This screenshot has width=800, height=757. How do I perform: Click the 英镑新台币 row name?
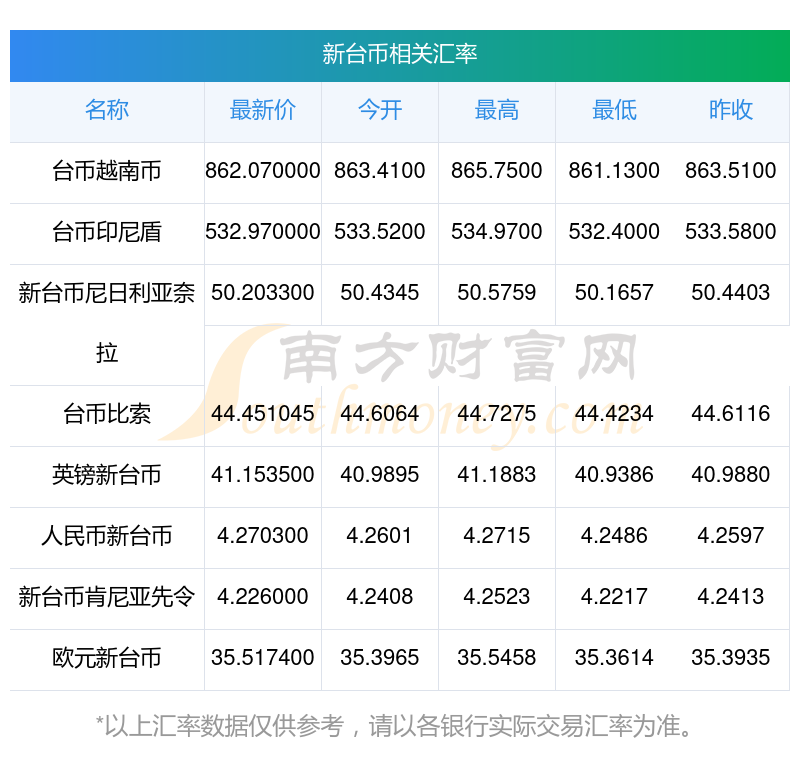[107, 475]
